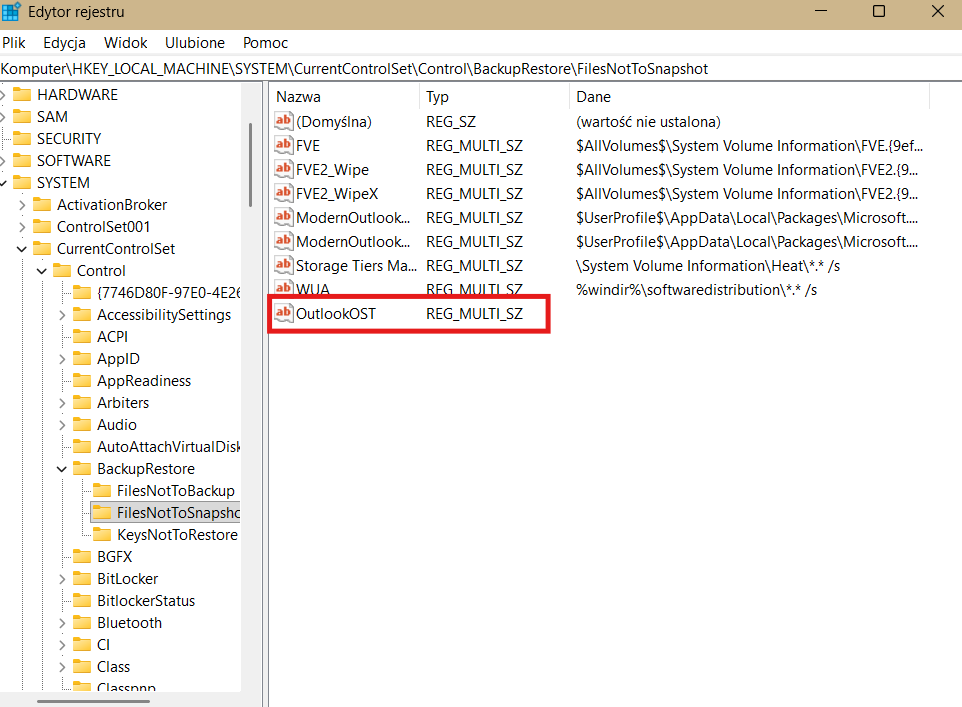This screenshot has width=962, height=707.
Task: Expand the ControlSet001 tree node
Action: click(x=22, y=227)
